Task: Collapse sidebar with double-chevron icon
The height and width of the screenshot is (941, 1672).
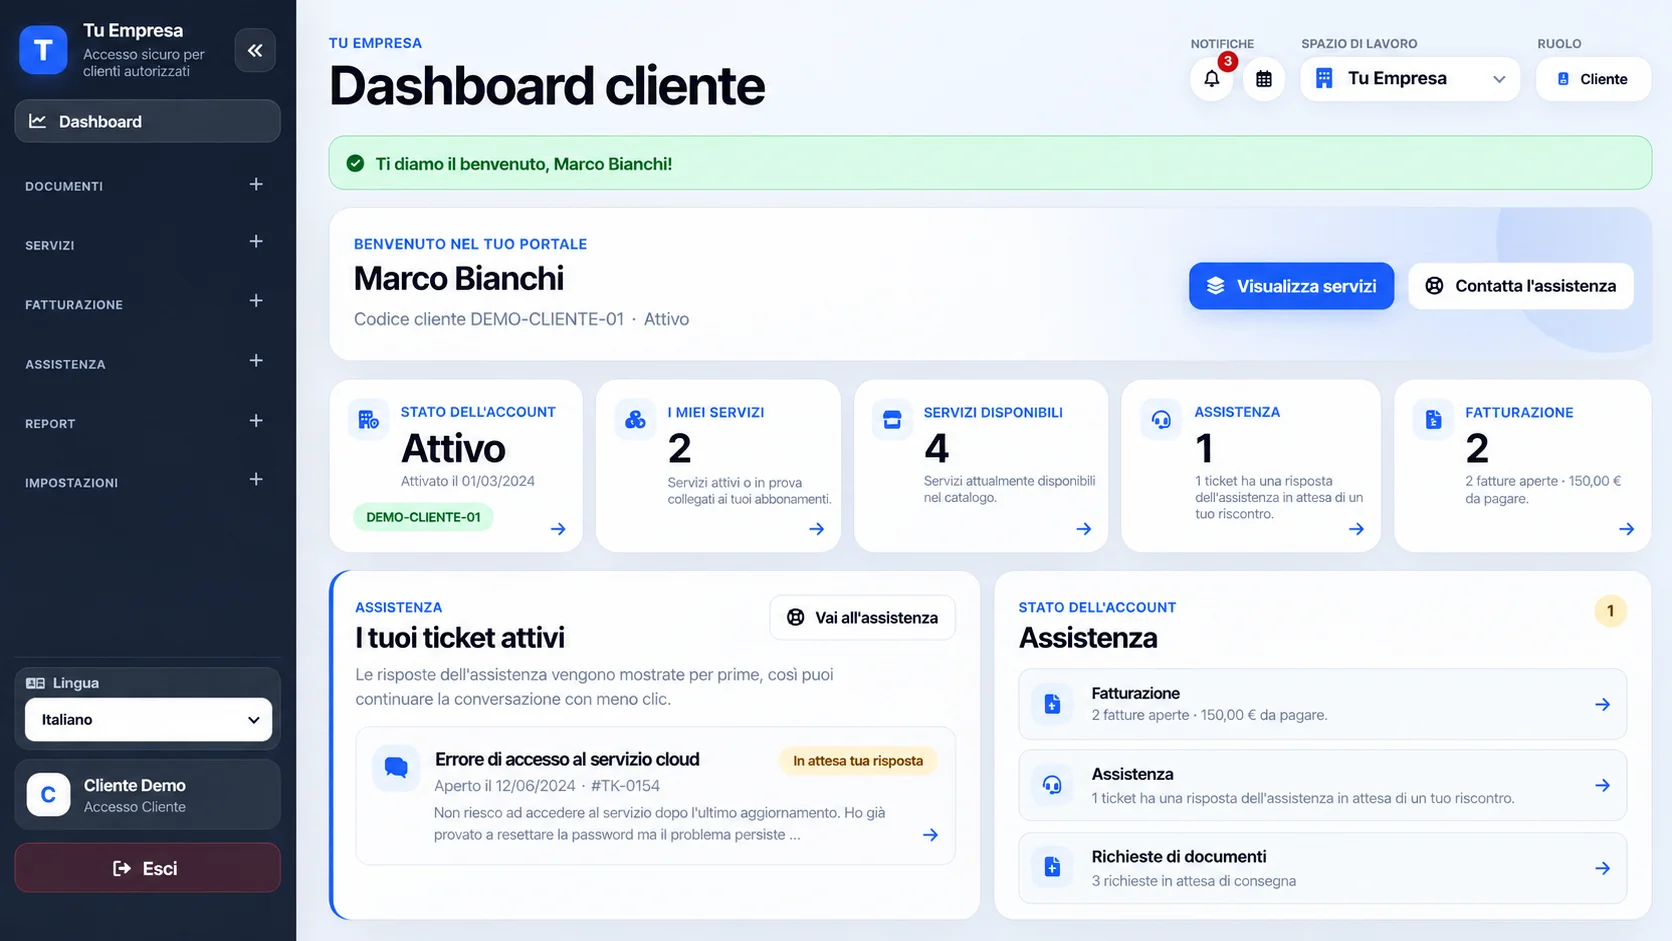Action: [255, 50]
